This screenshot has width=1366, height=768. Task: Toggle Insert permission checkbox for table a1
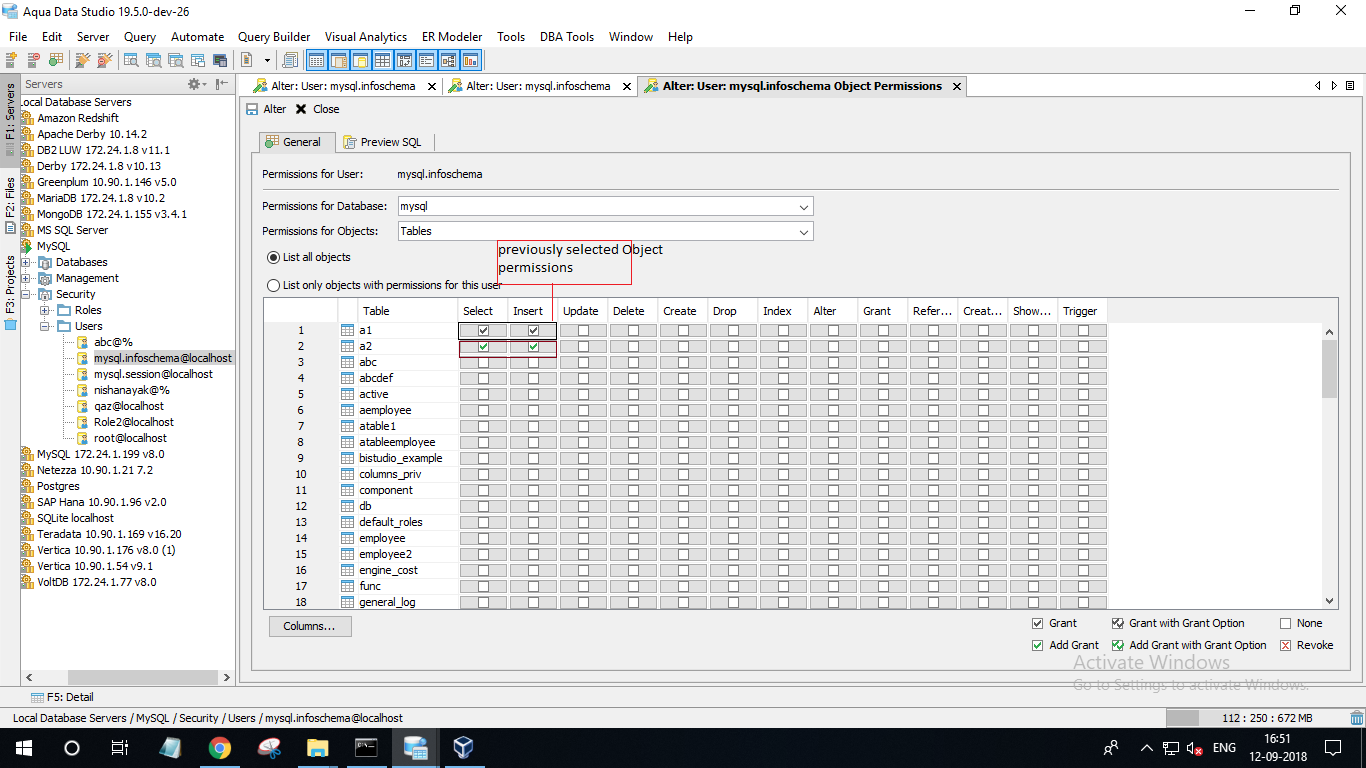pyautogui.click(x=534, y=330)
